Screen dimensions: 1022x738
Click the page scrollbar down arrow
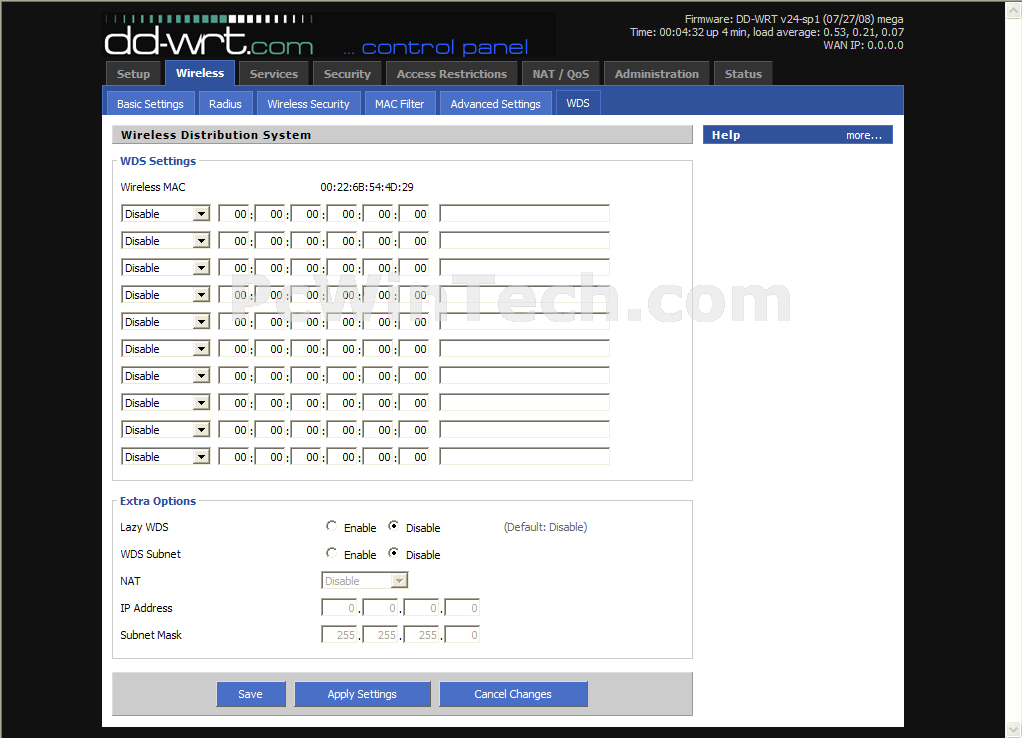pyautogui.click(x=1014, y=728)
